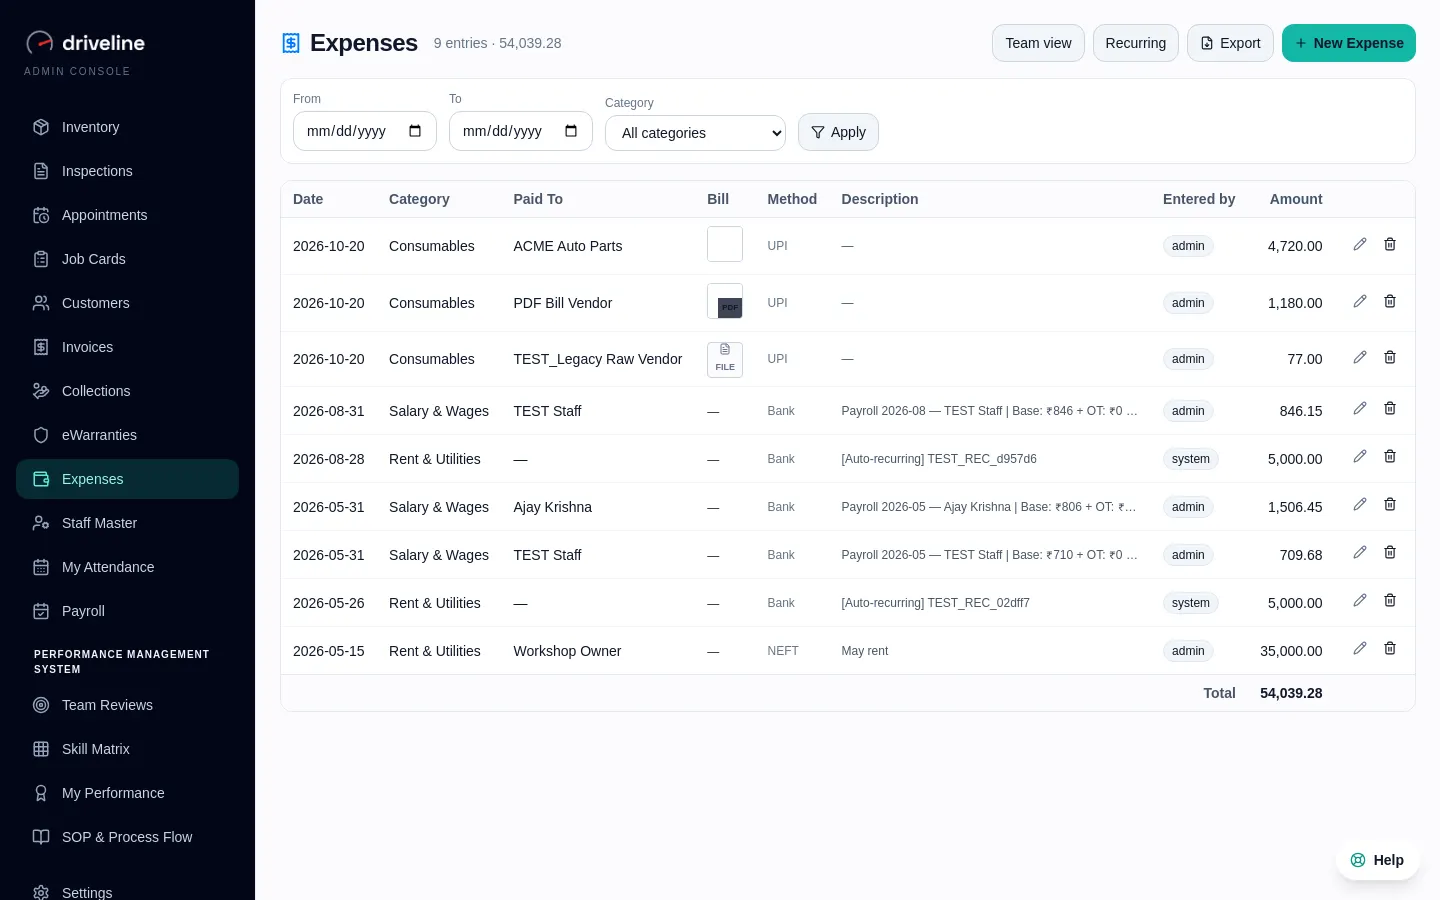Open Staff Master page
Screen dimensions: 1440x900
(x=127, y=523)
